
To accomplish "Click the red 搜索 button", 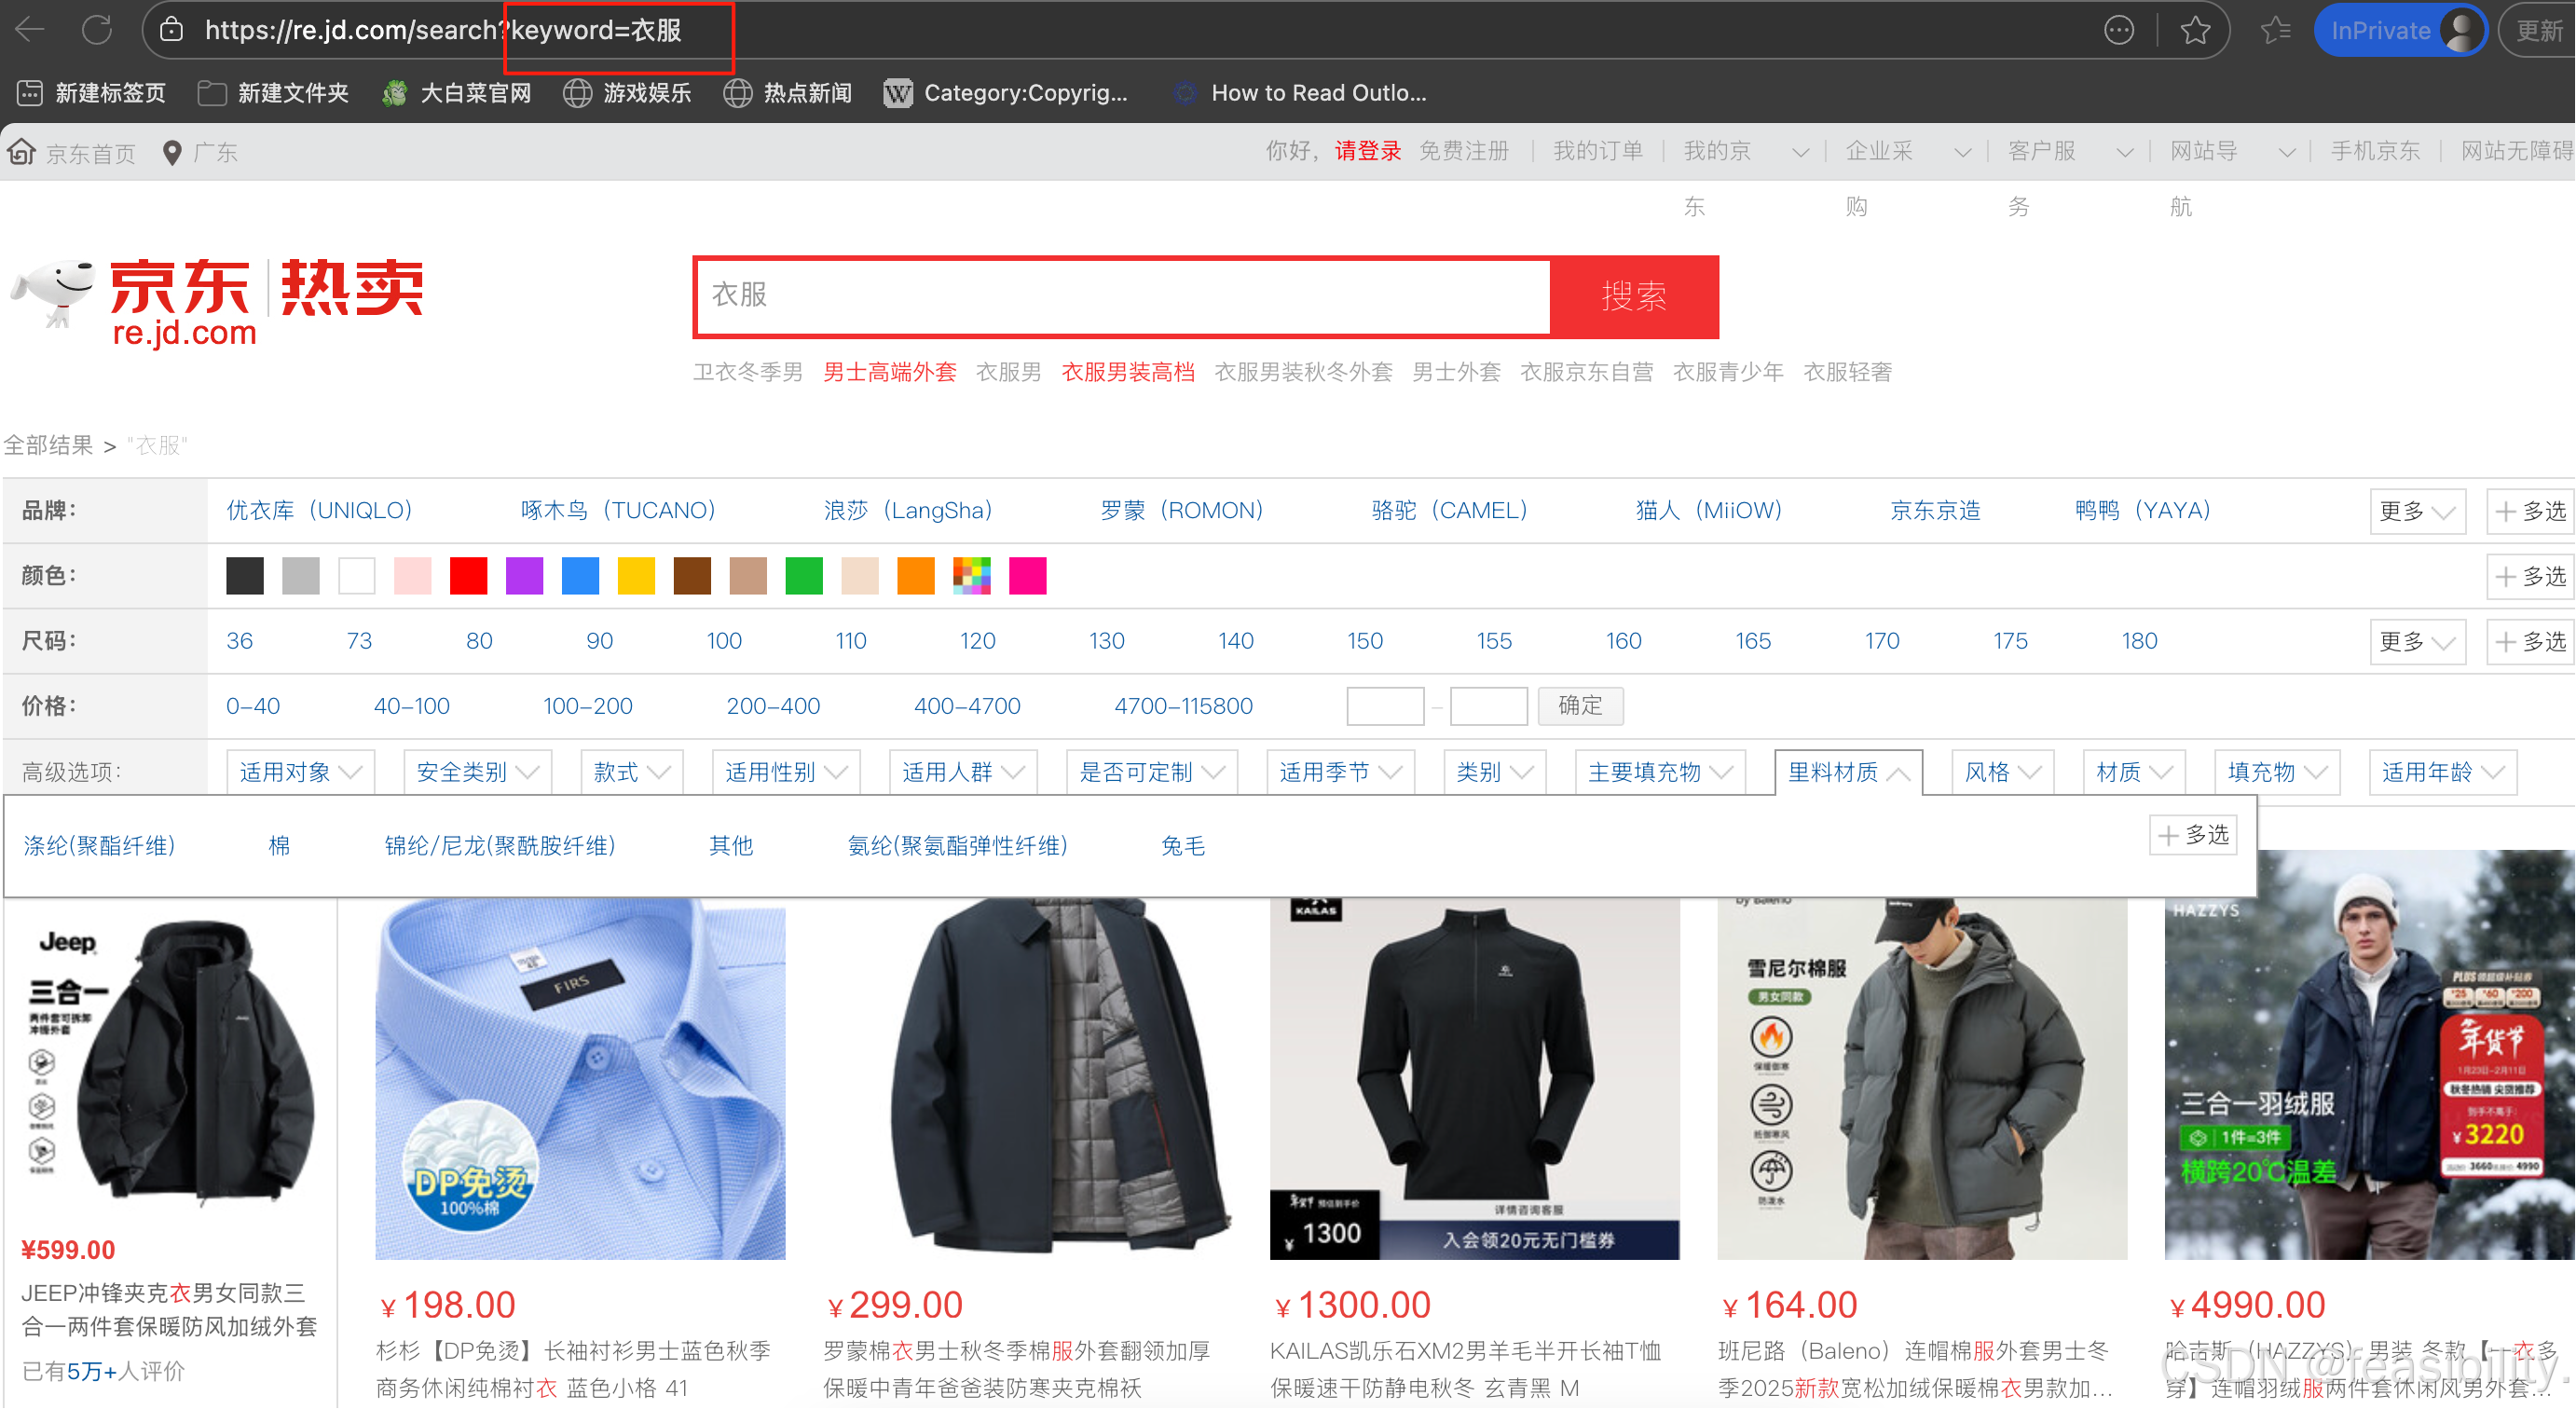I will point(1633,296).
